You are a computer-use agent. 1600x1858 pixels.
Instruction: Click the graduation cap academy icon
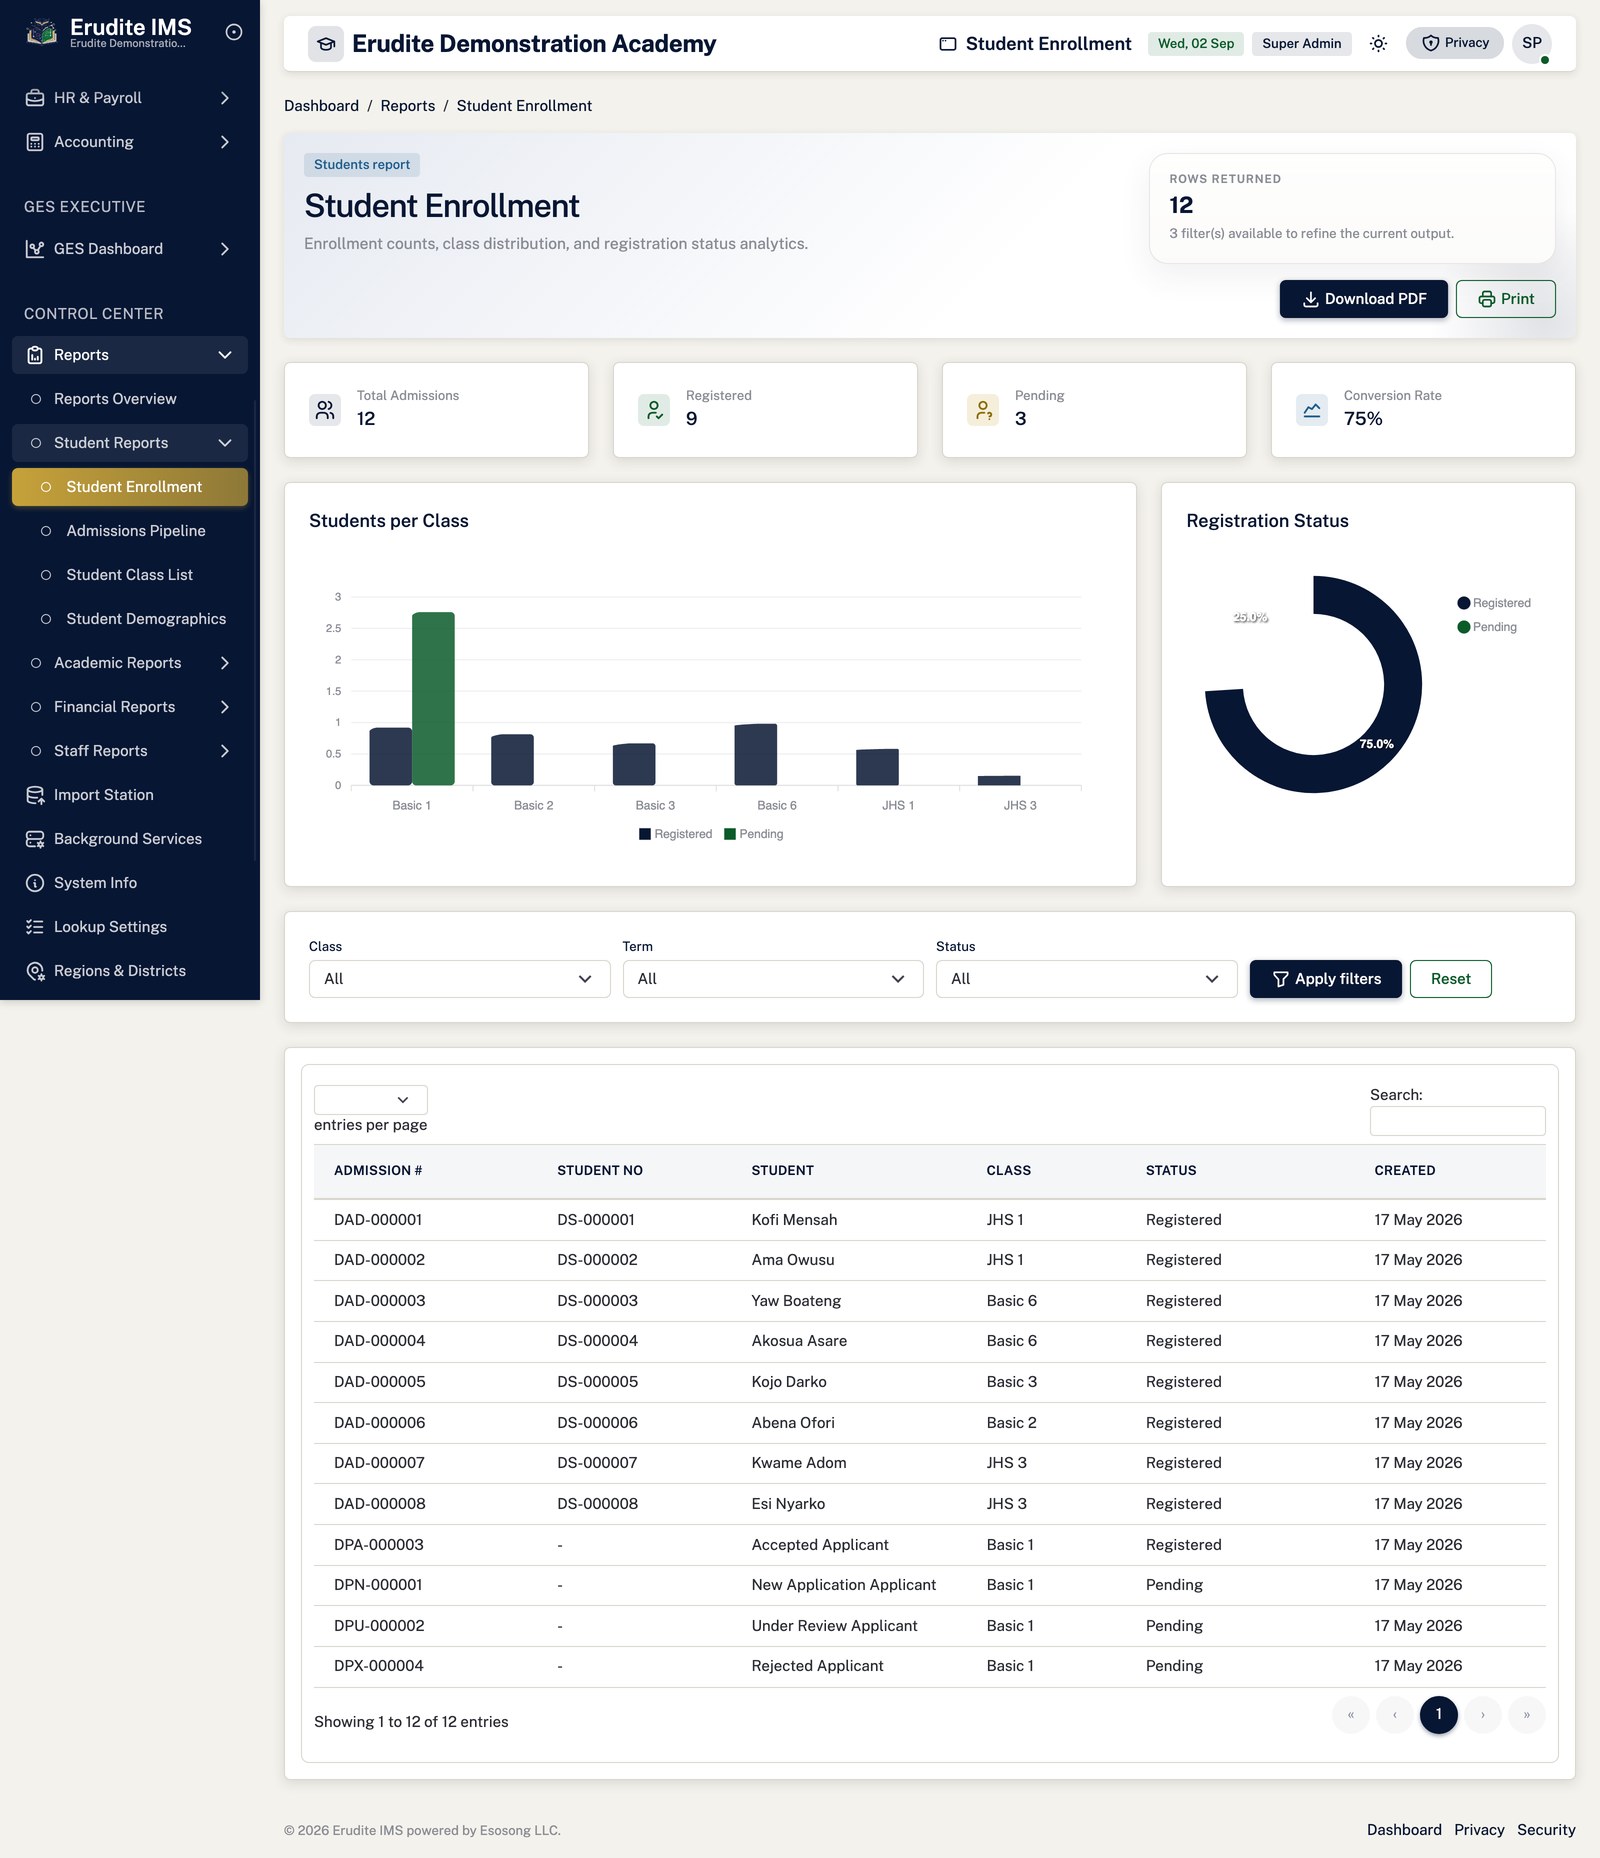click(x=326, y=44)
